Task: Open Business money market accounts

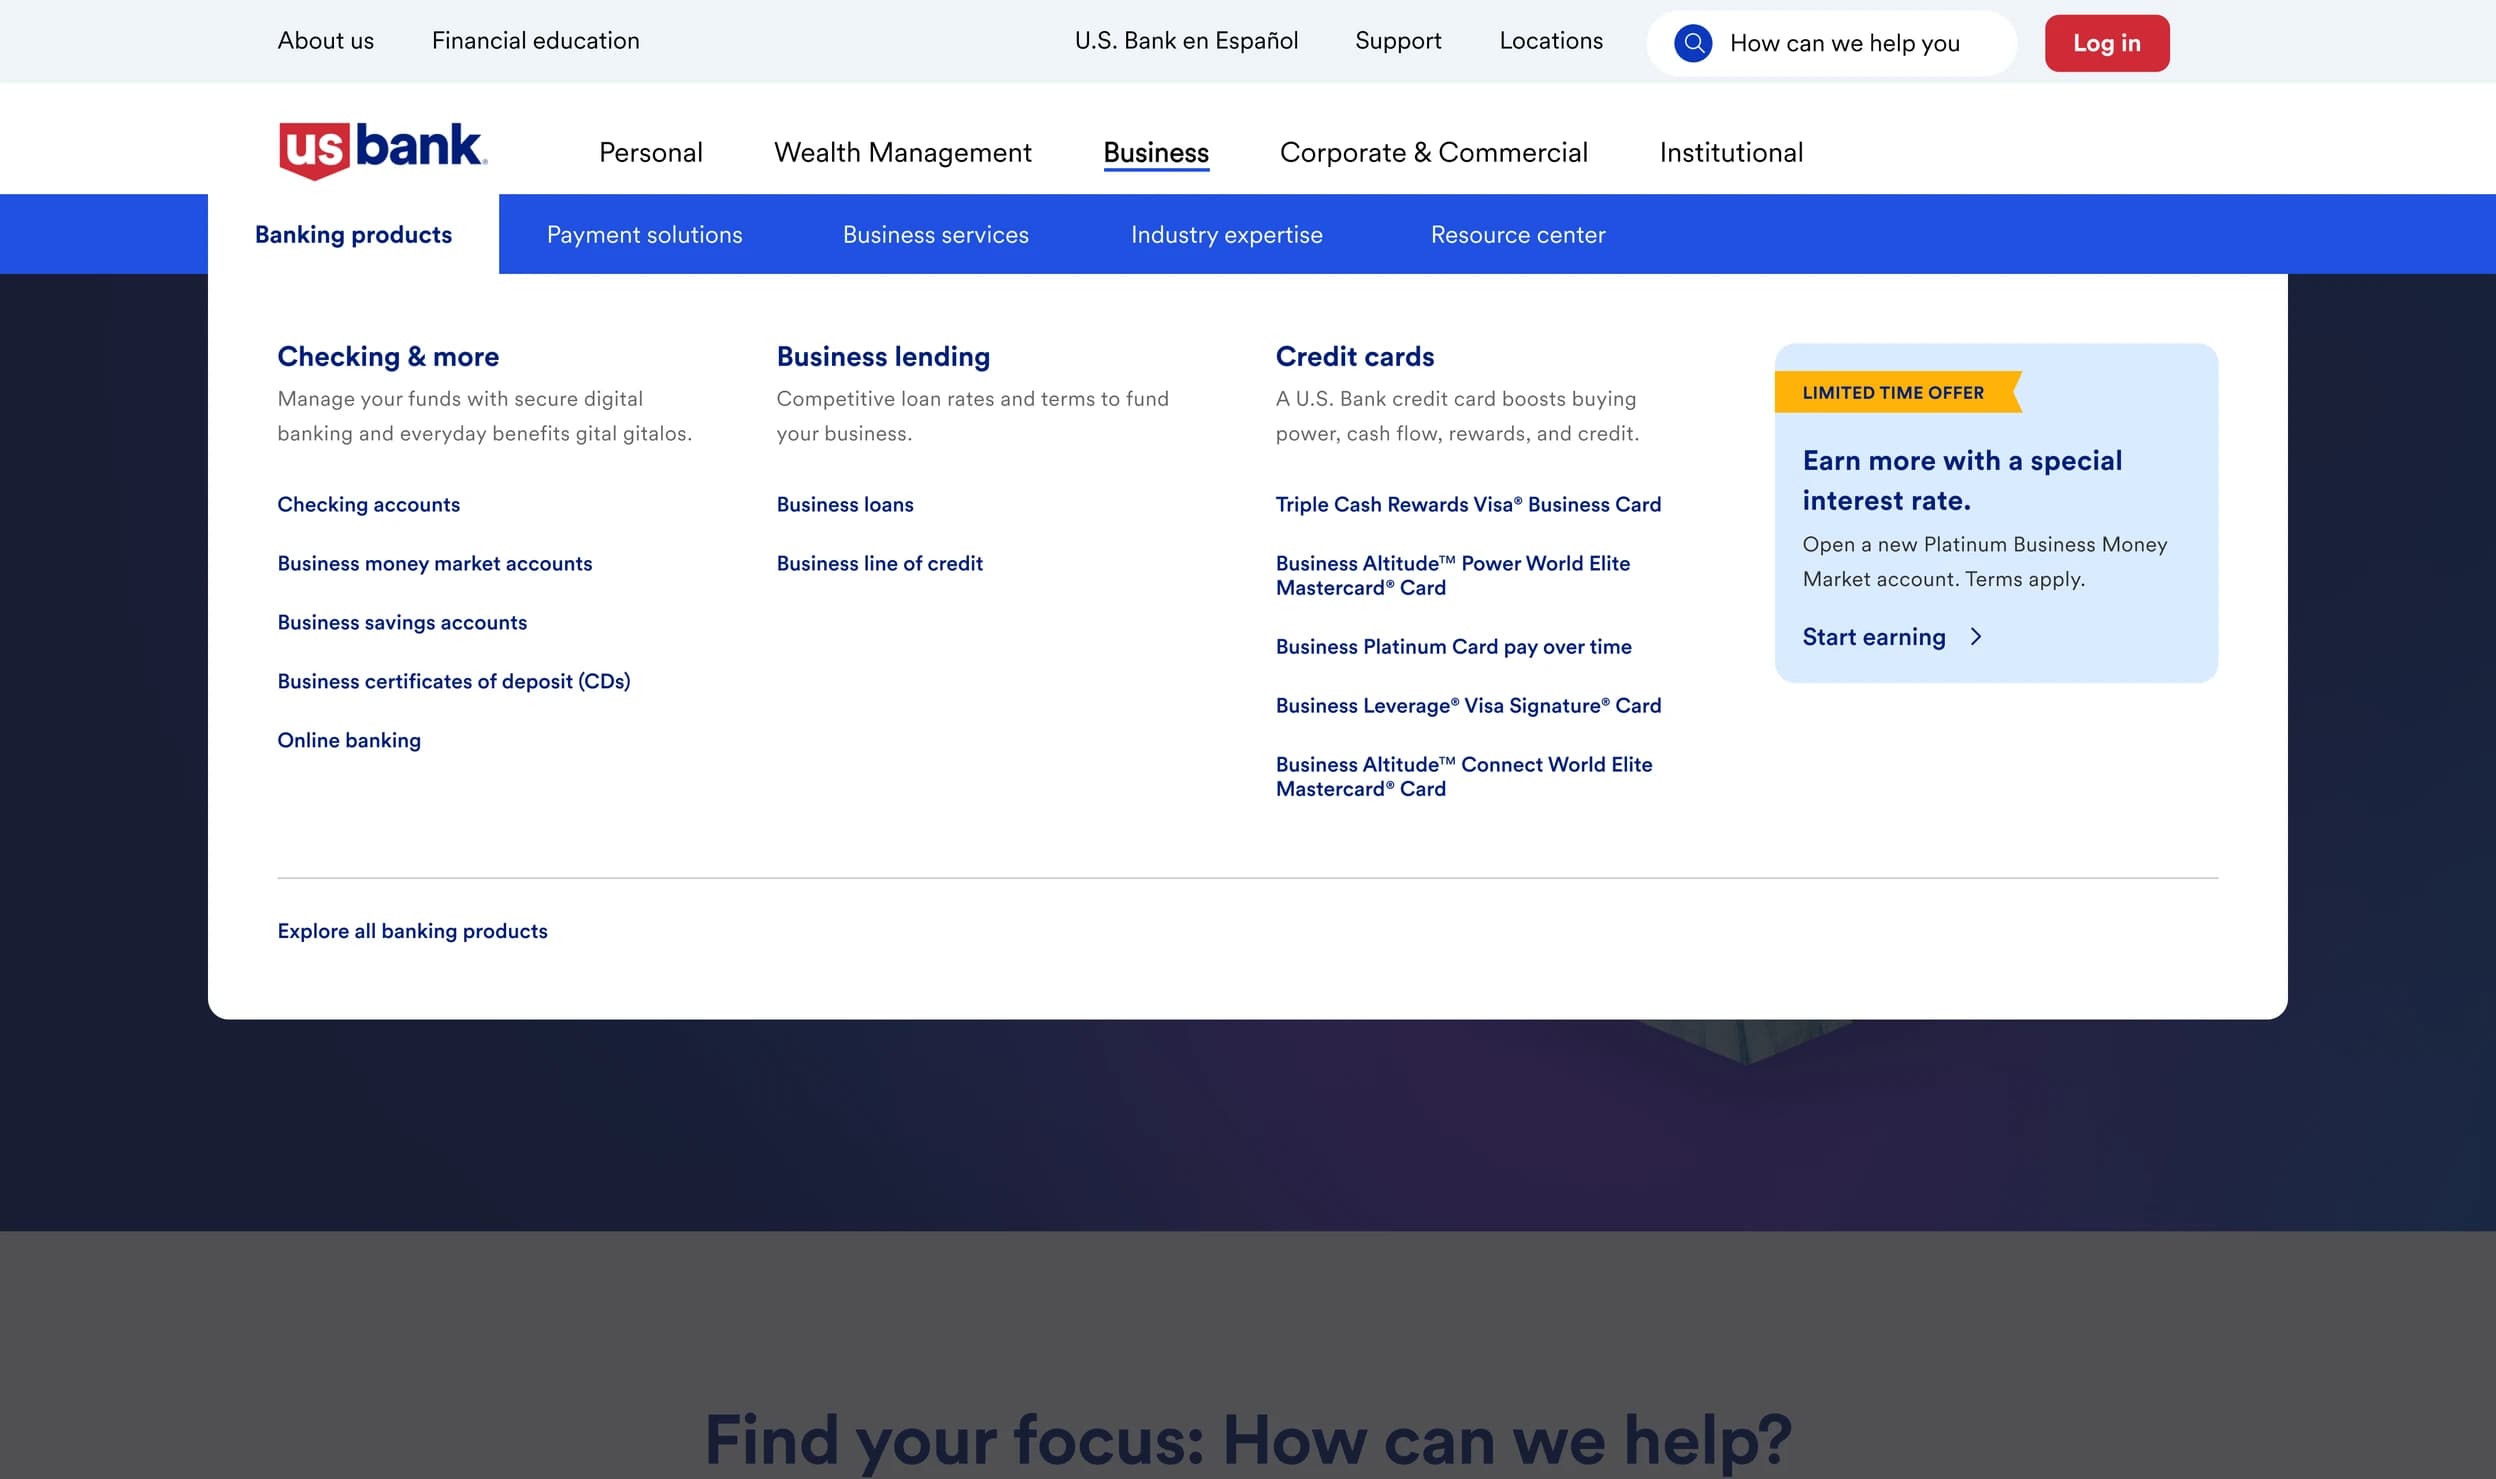Action: (x=435, y=563)
